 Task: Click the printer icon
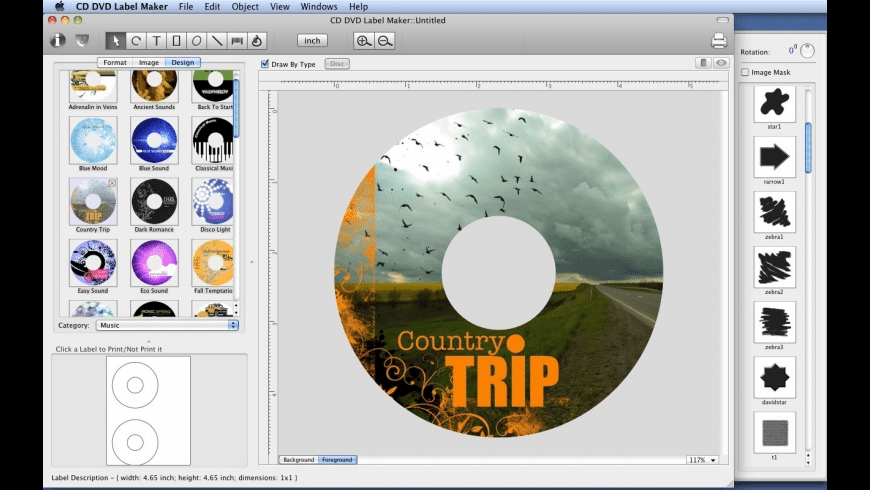pos(718,41)
